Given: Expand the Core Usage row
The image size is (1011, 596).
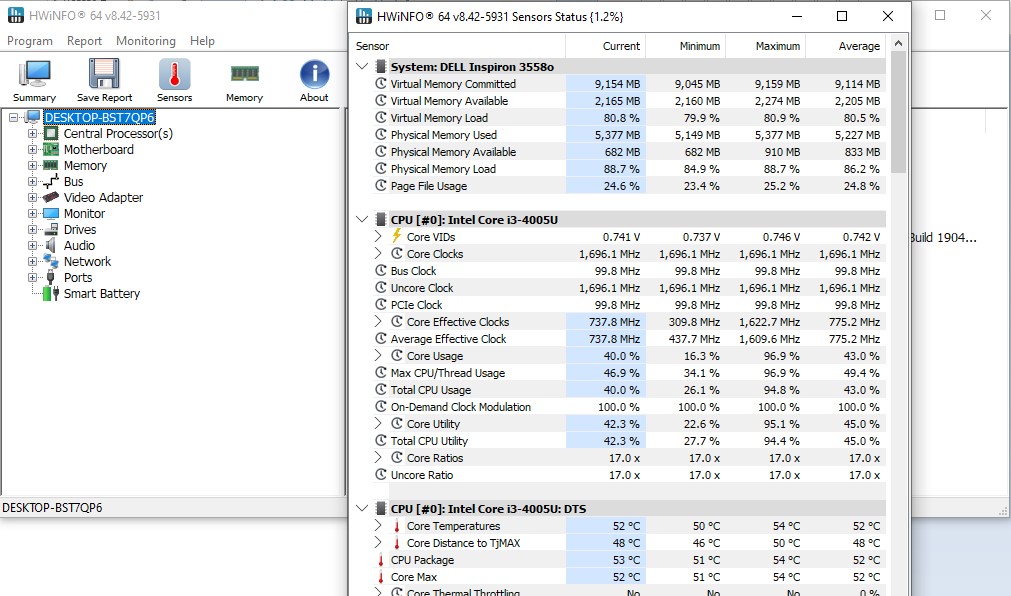Looking at the screenshot, I should point(378,355).
